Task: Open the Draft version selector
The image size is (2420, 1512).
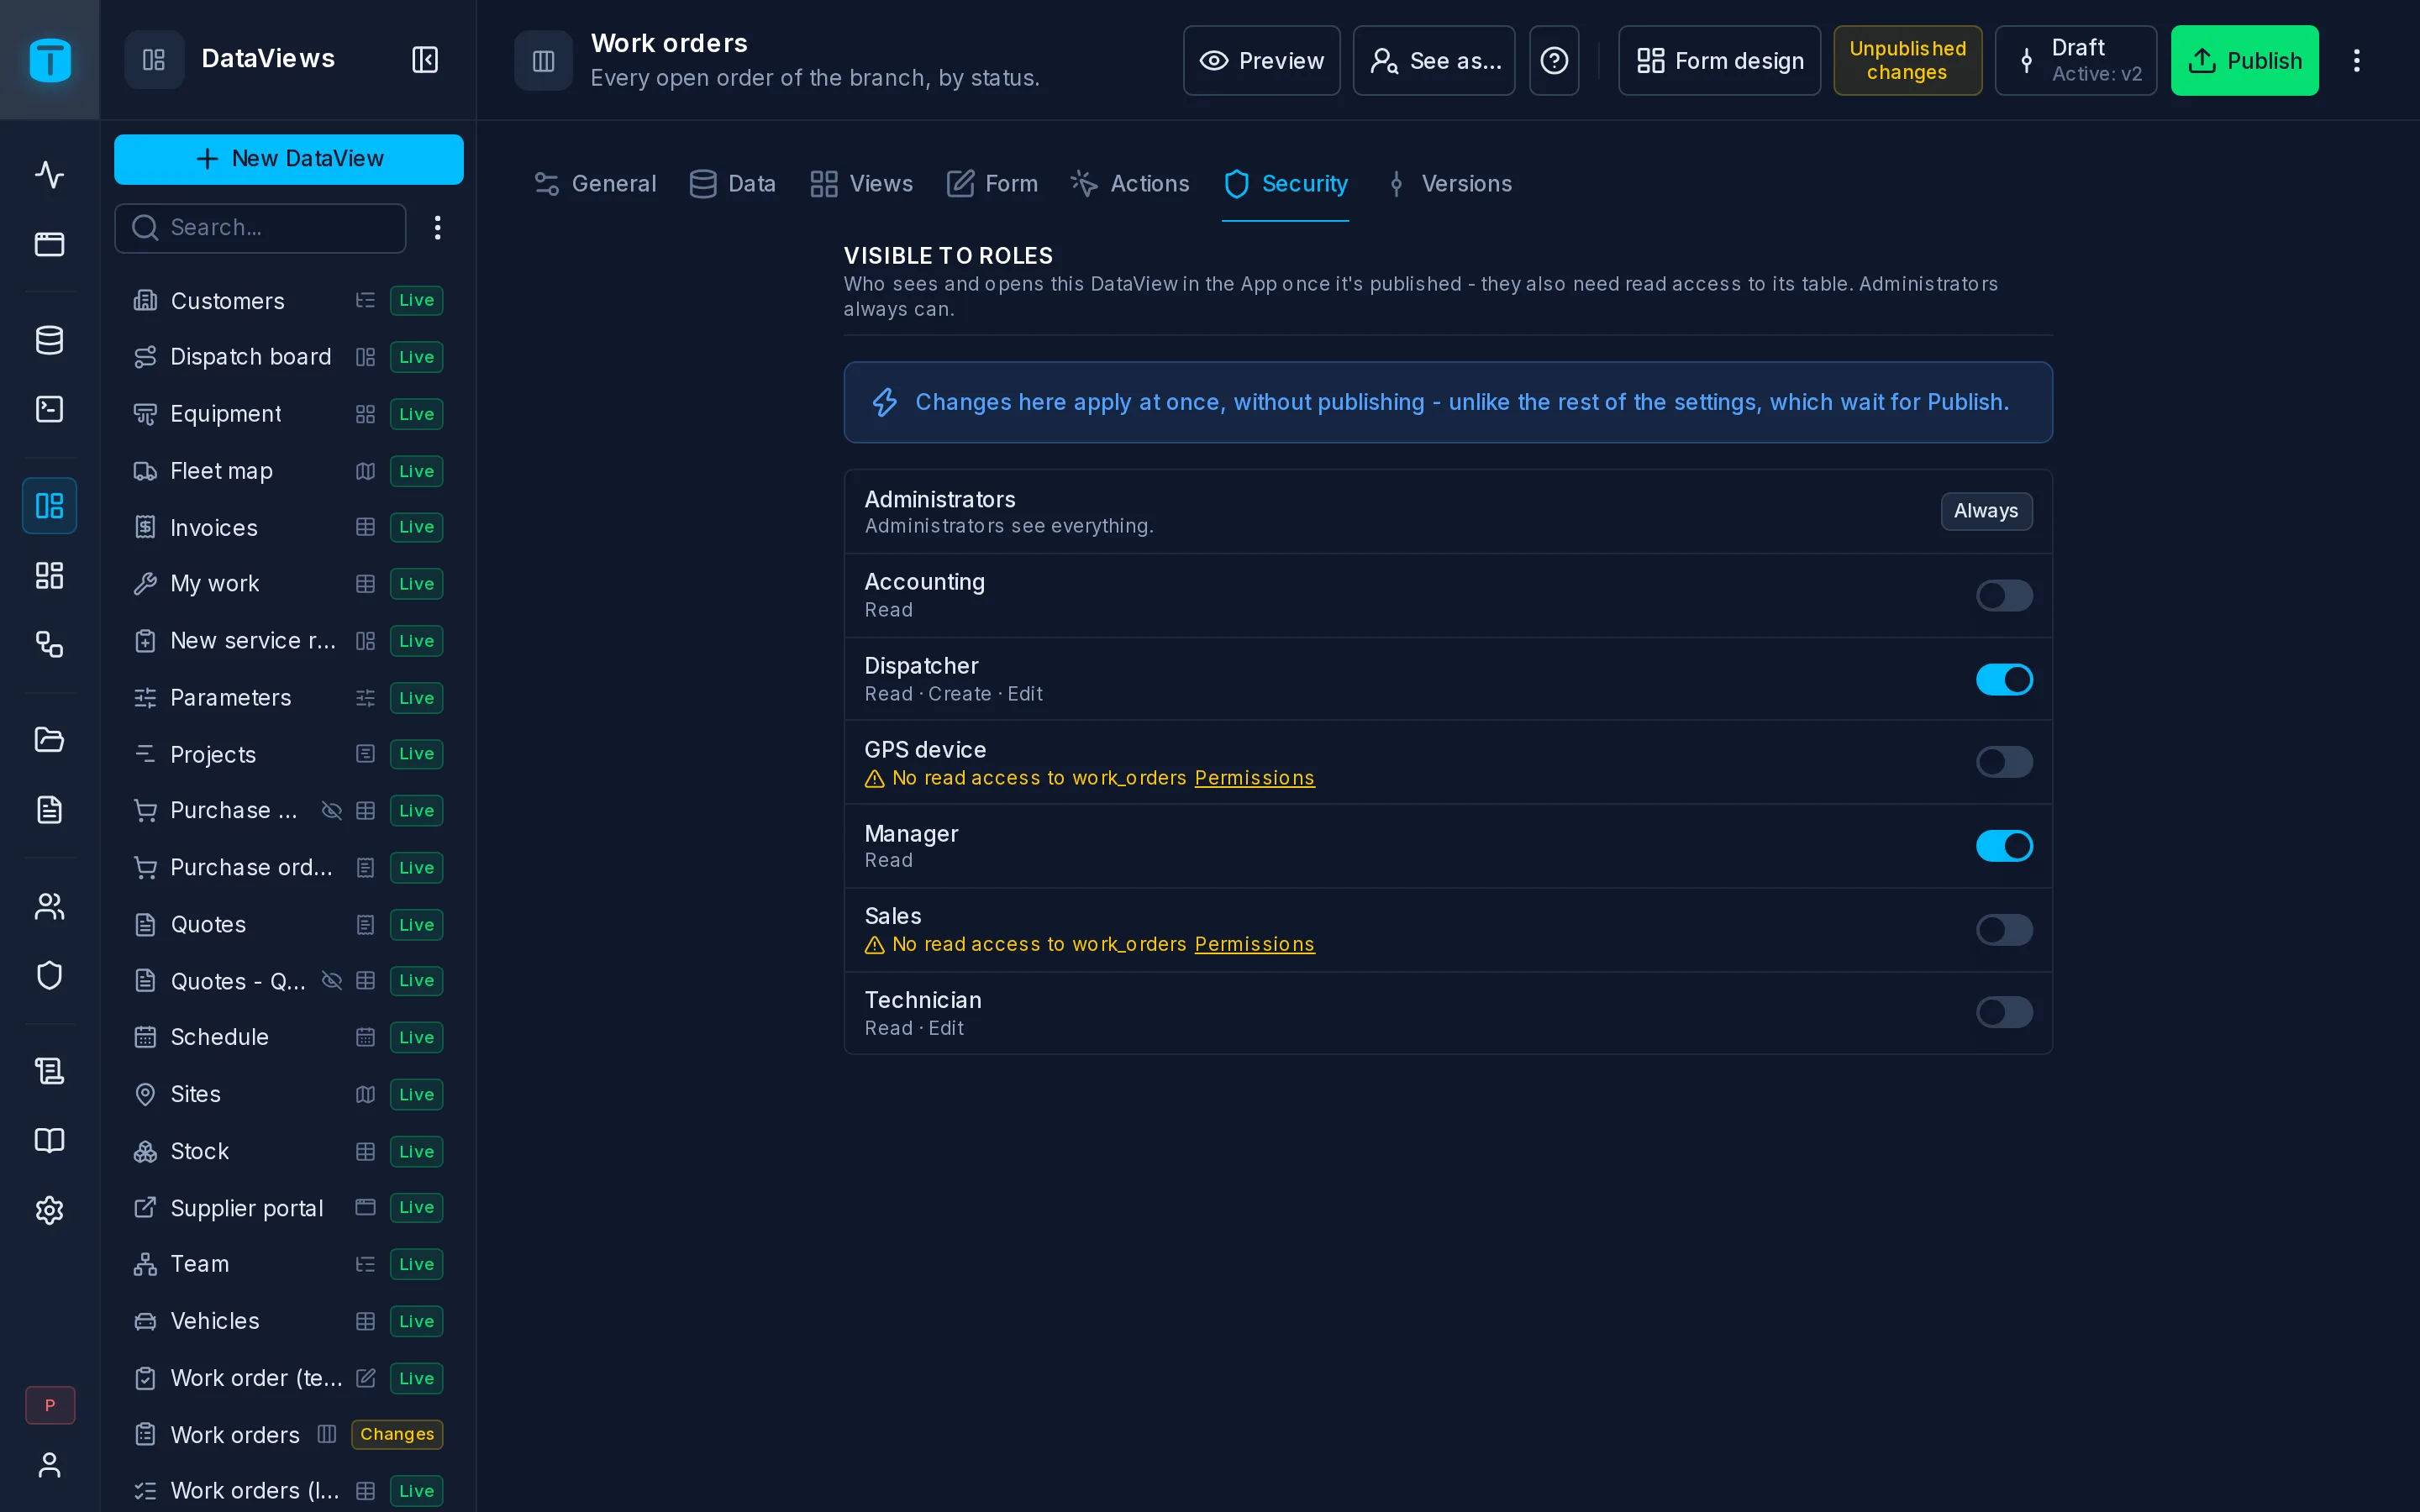Action: tap(2075, 61)
